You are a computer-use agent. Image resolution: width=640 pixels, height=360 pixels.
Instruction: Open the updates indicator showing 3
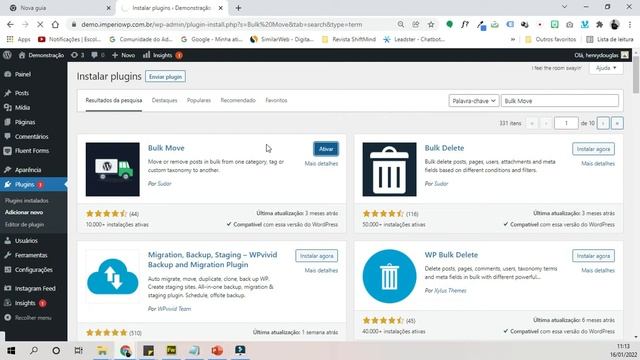[x=78, y=55]
